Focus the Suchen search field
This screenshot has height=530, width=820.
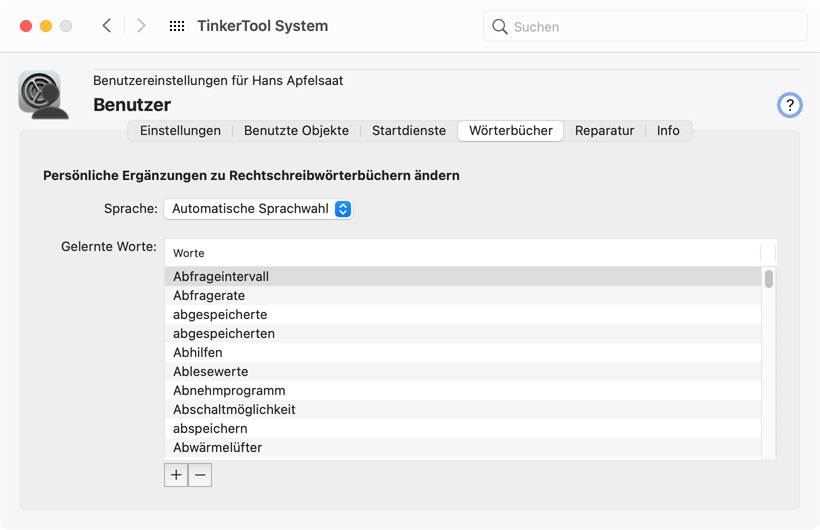(x=645, y=26)
